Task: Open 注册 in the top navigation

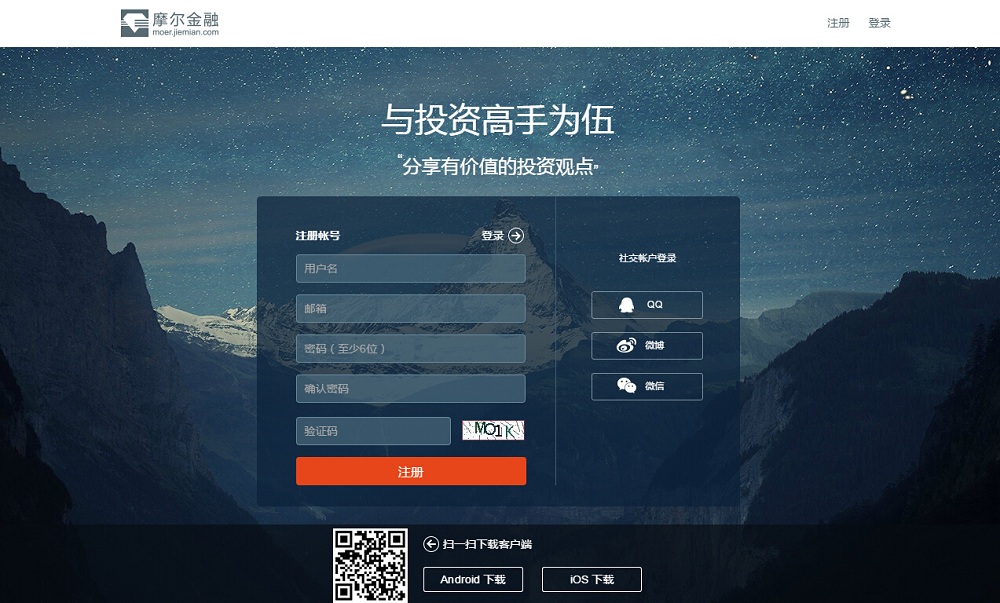Action: click(x=838, y=23)
